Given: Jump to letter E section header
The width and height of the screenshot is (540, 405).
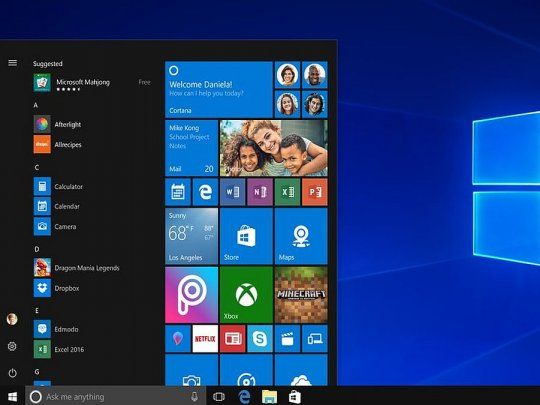Looking at the screenshot, I should (37, 311).
